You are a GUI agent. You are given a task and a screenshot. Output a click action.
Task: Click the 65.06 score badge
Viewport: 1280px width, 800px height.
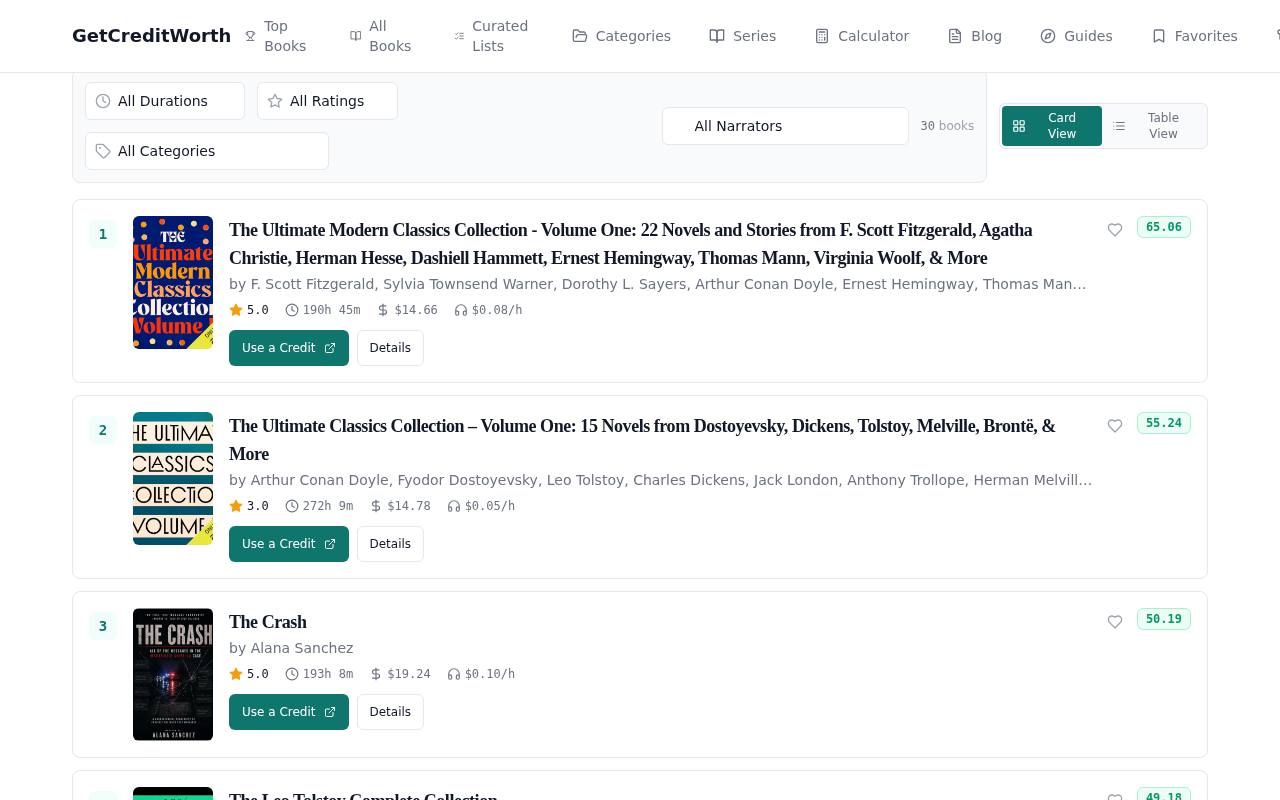[x=1164, y=227]
